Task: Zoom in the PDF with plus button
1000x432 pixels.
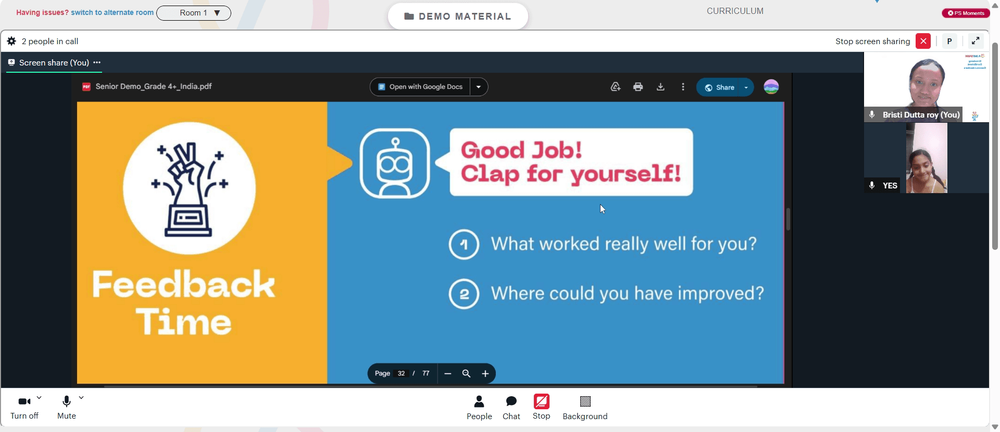Action: (x=485, y=373)
